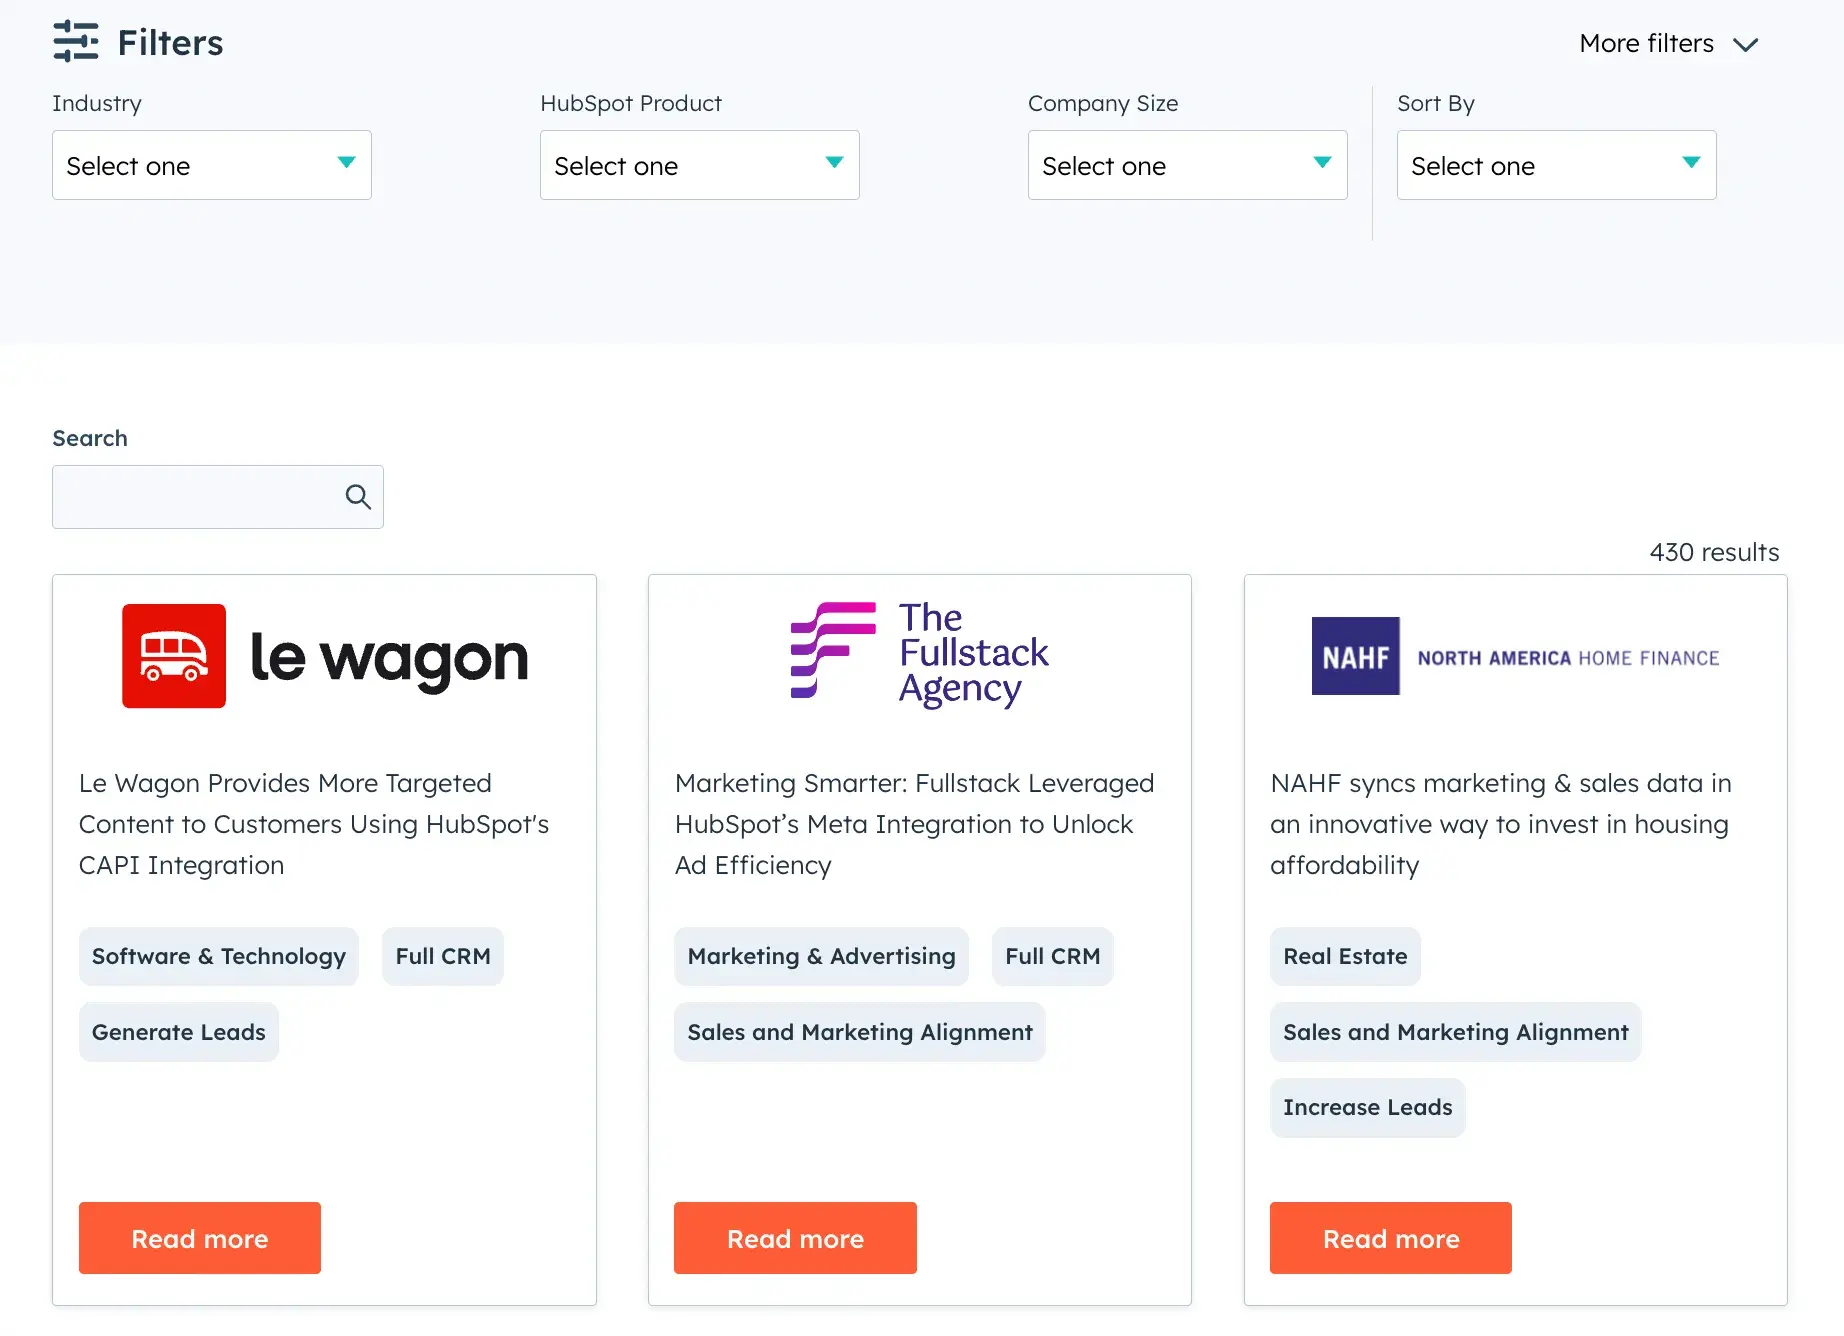This screenshot has width=1844, height=1336.
Task: Click Read more on Le Wagon card
Action: [200, 1238]
